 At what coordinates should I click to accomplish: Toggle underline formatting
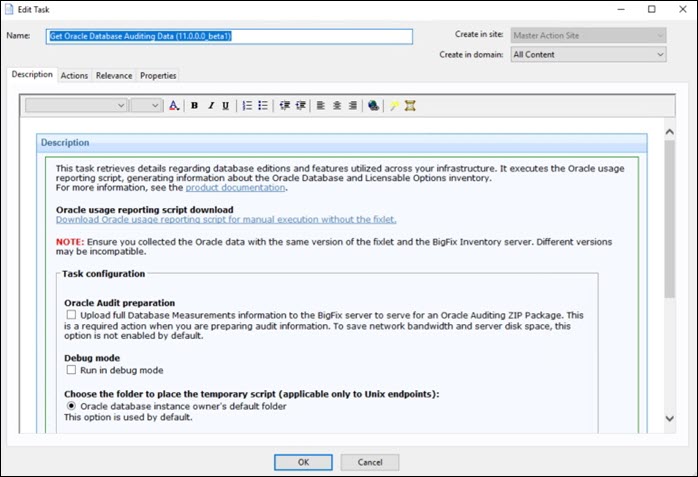tap(226, 106)
